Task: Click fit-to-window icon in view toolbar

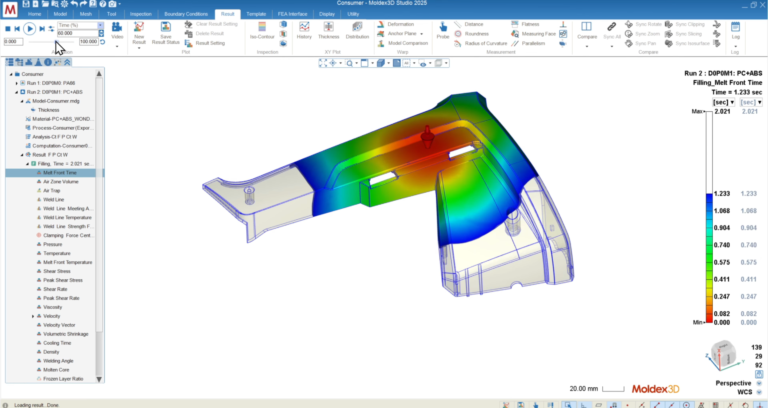Action: click(x=323, y=63)
